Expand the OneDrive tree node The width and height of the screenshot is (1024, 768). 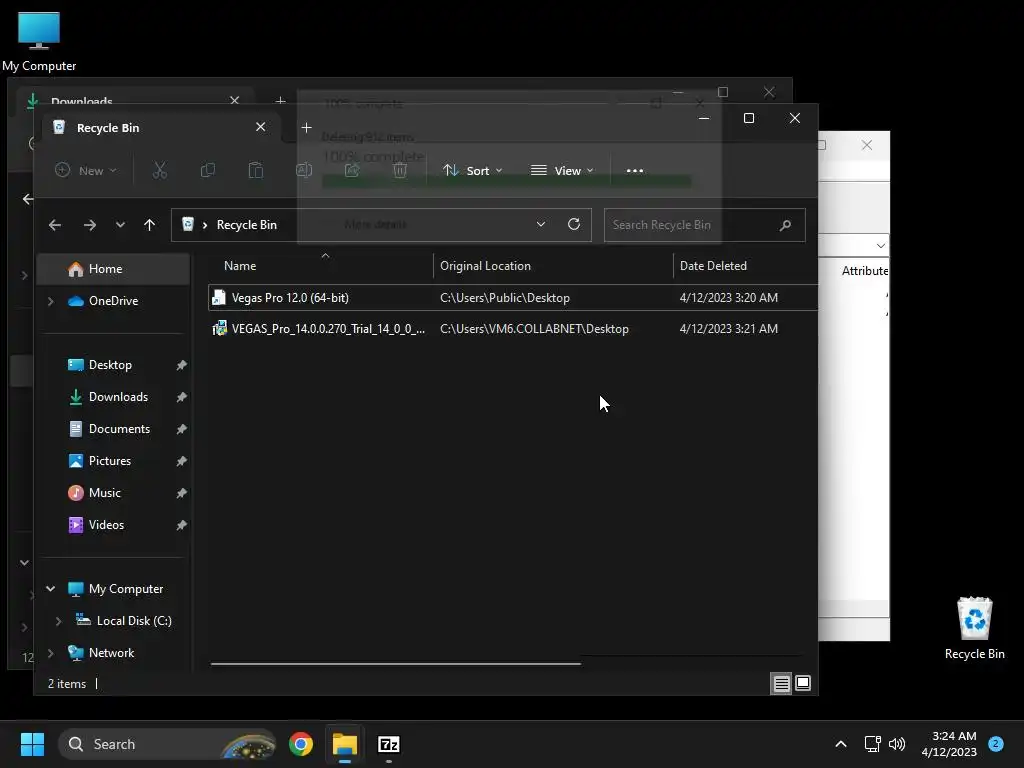(50, 301)
